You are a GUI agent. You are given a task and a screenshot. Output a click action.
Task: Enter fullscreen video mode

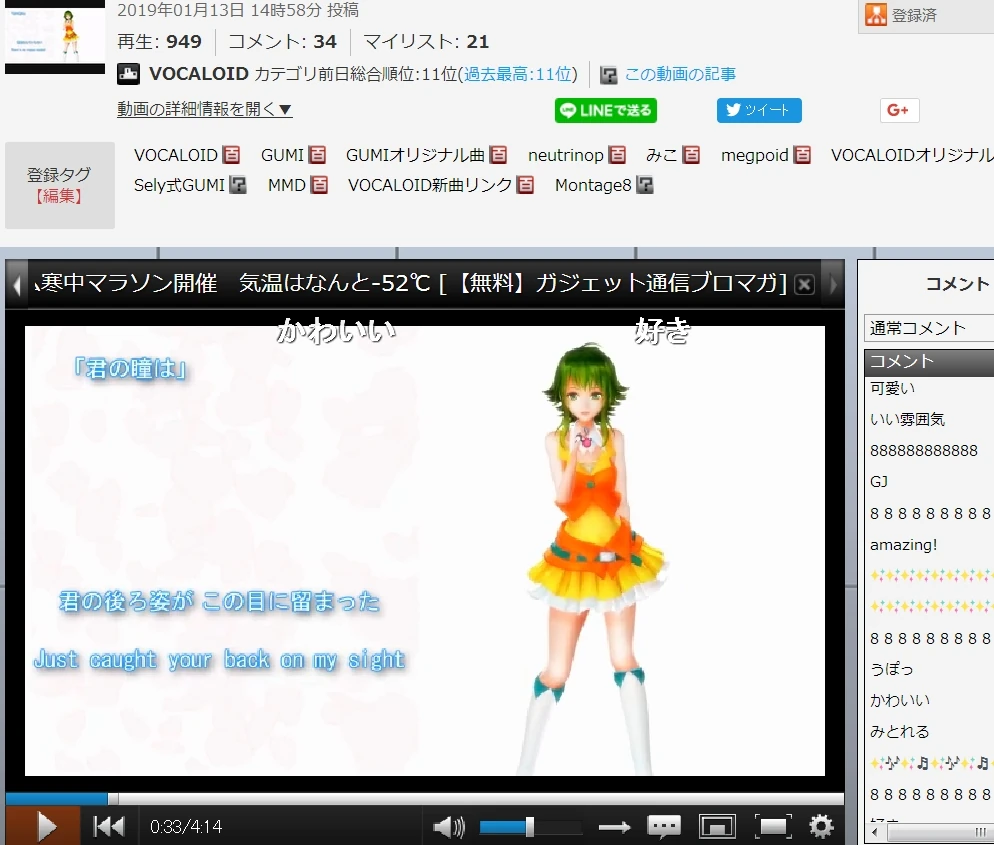pos(773,827)
